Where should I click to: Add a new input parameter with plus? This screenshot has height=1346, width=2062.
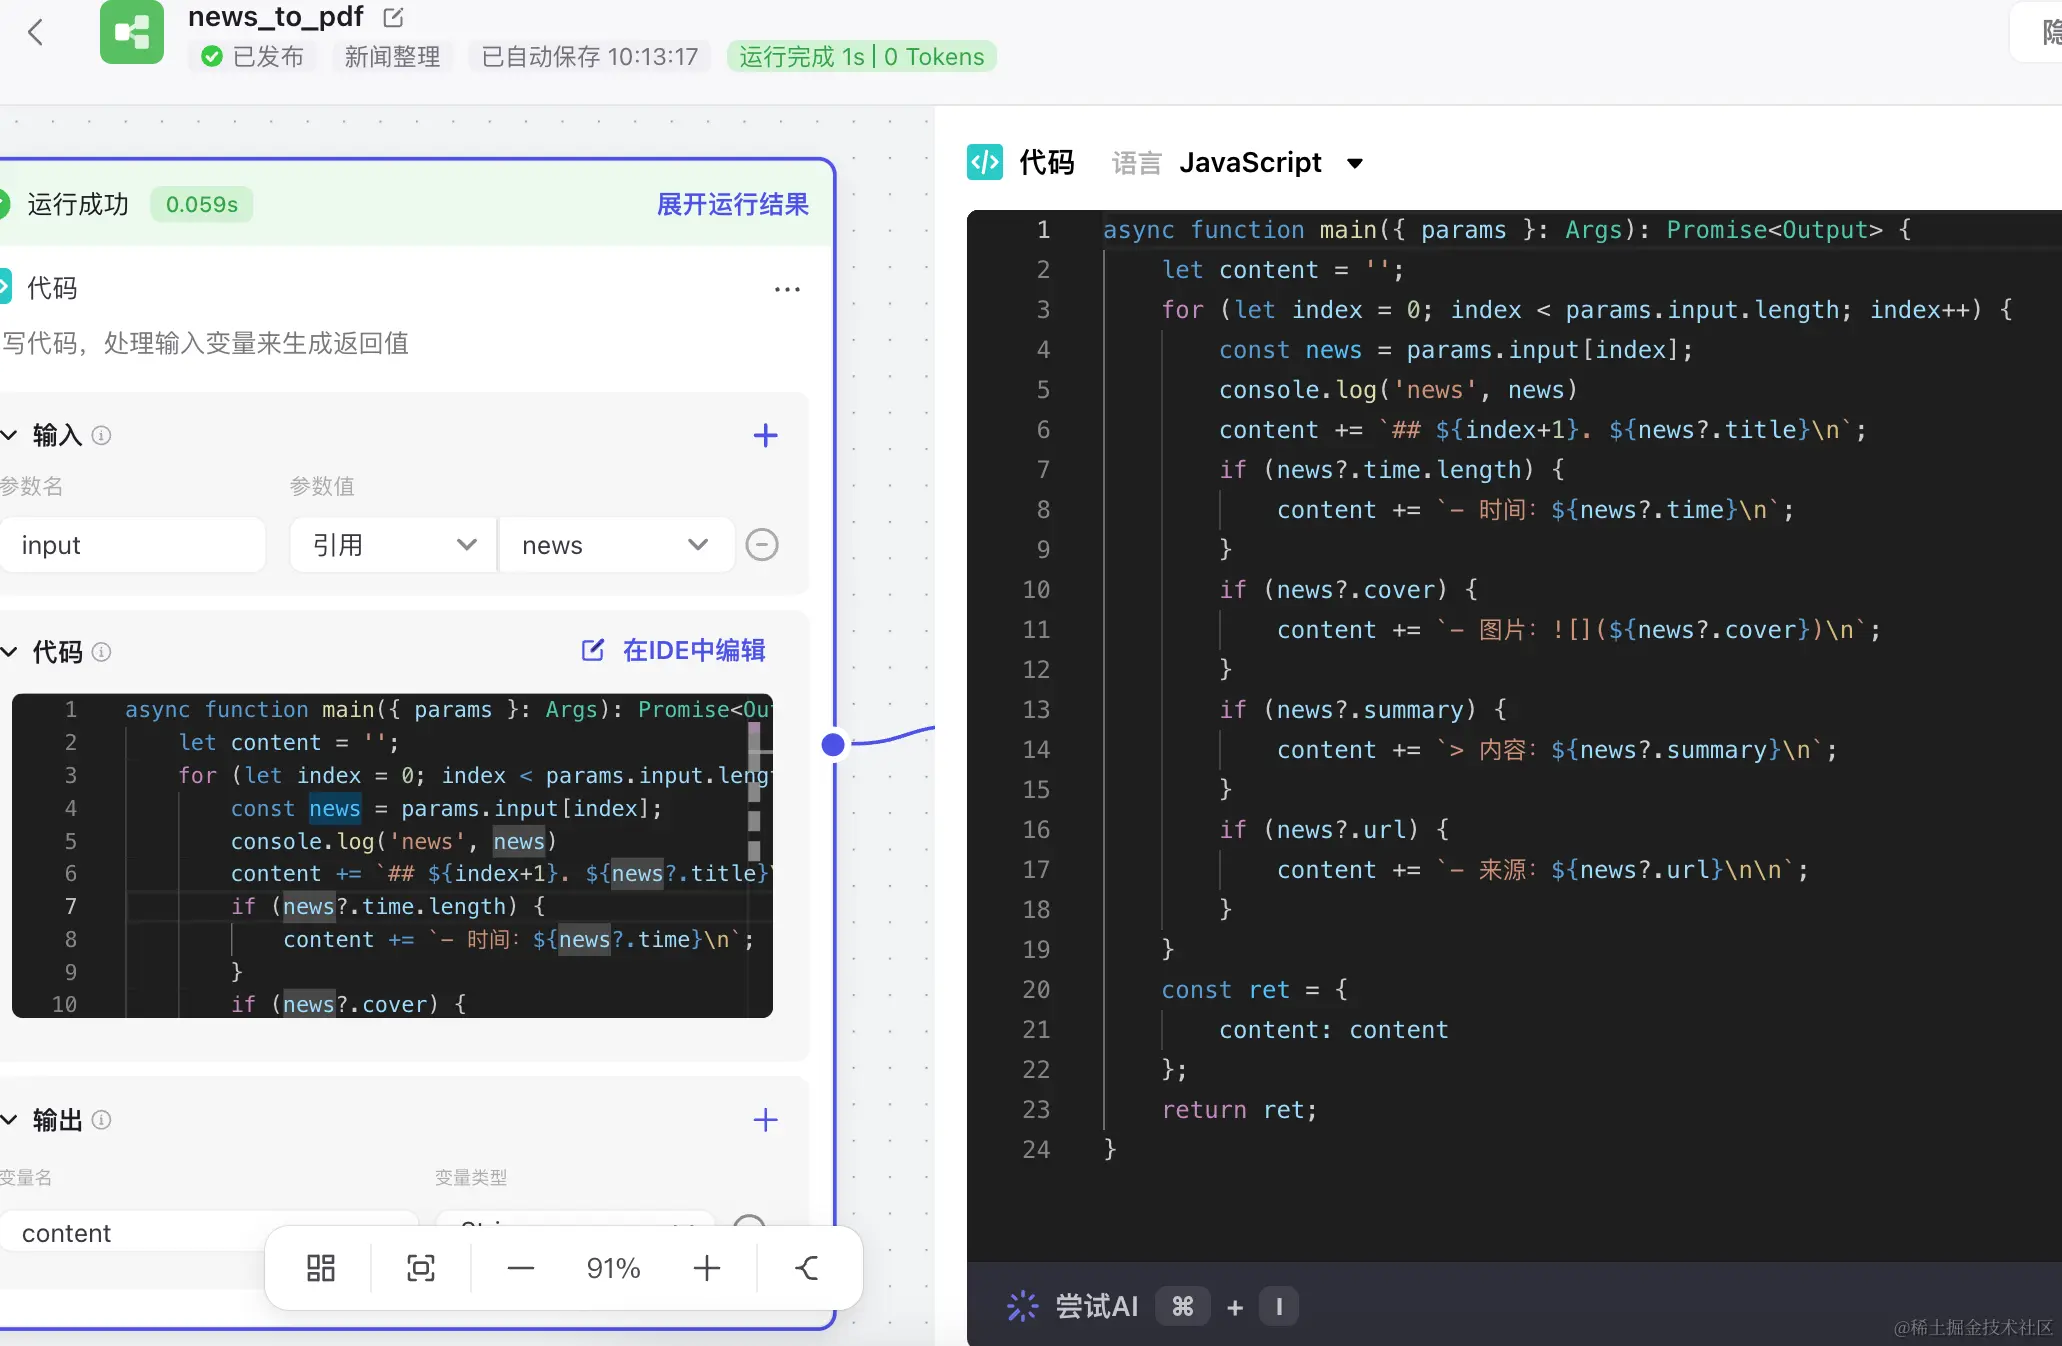[x=765, y=435]
